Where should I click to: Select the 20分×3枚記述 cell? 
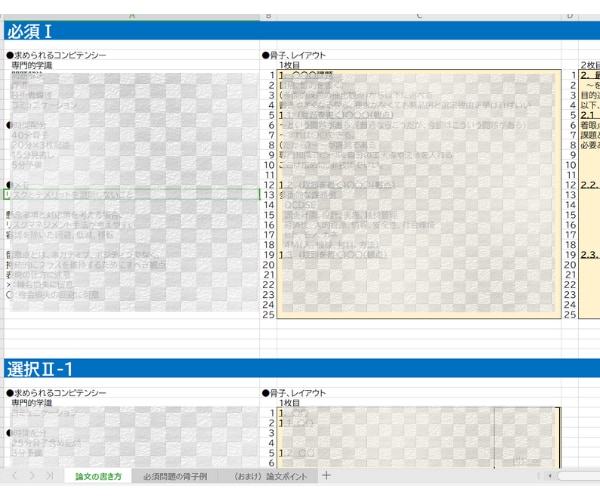click(41, 145)
